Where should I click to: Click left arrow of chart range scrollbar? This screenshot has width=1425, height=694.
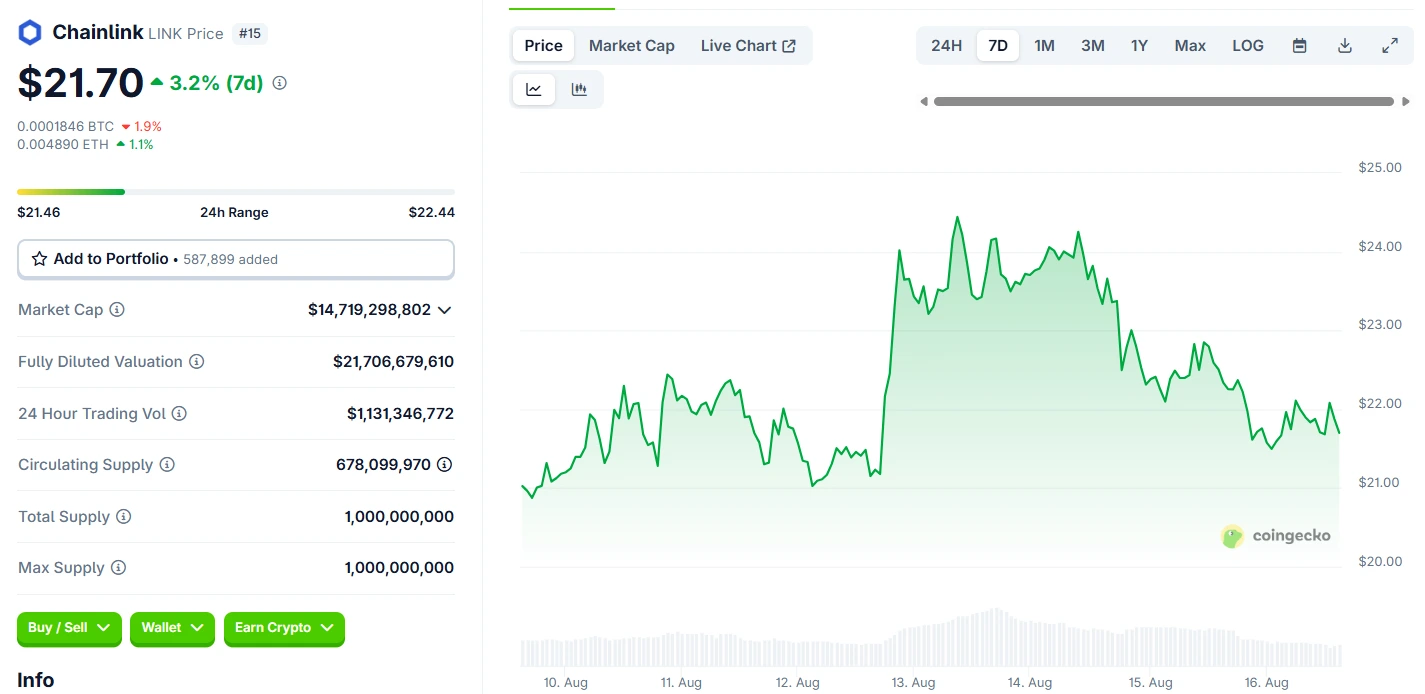tap(924, 102)
